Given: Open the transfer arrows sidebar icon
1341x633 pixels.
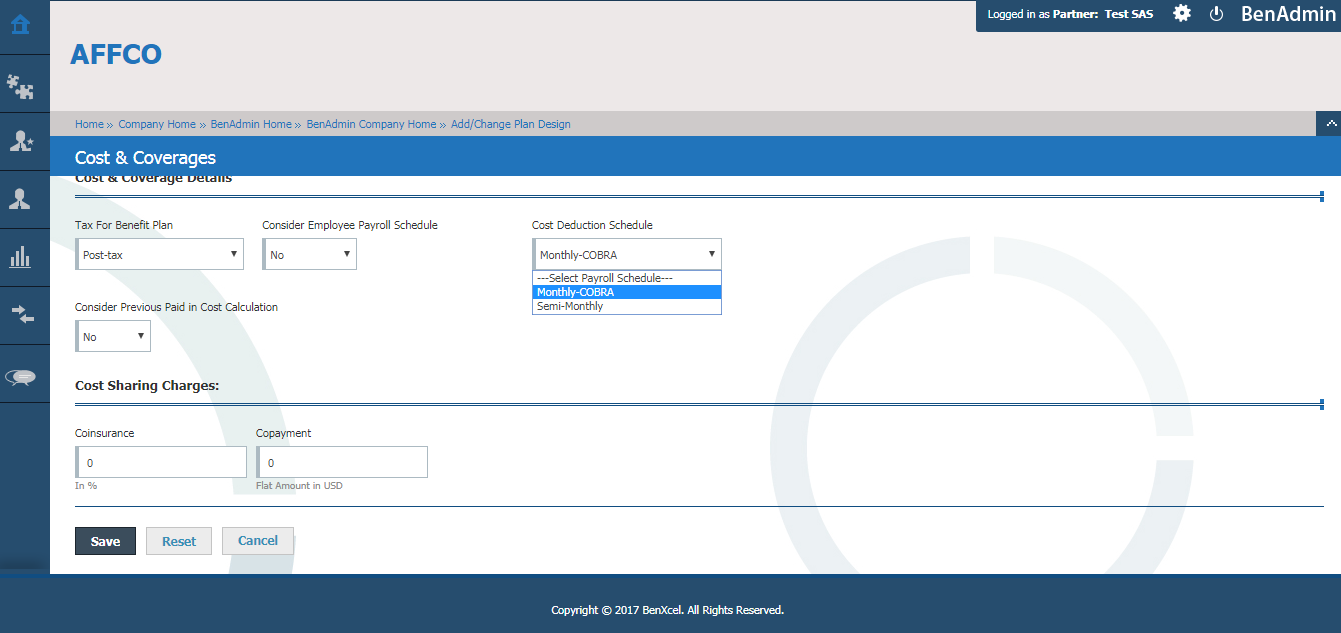Looking at the screenshot, I should tap(22, 314).
